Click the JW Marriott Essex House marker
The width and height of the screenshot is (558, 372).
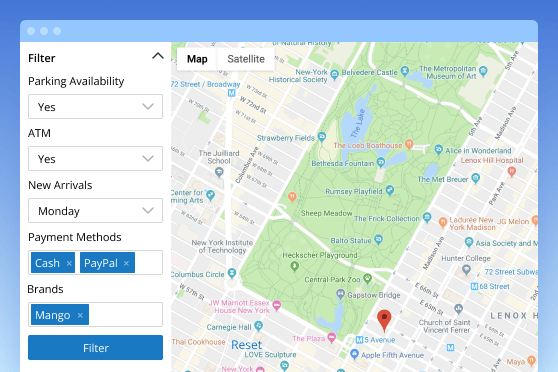[x=277, y=305]
